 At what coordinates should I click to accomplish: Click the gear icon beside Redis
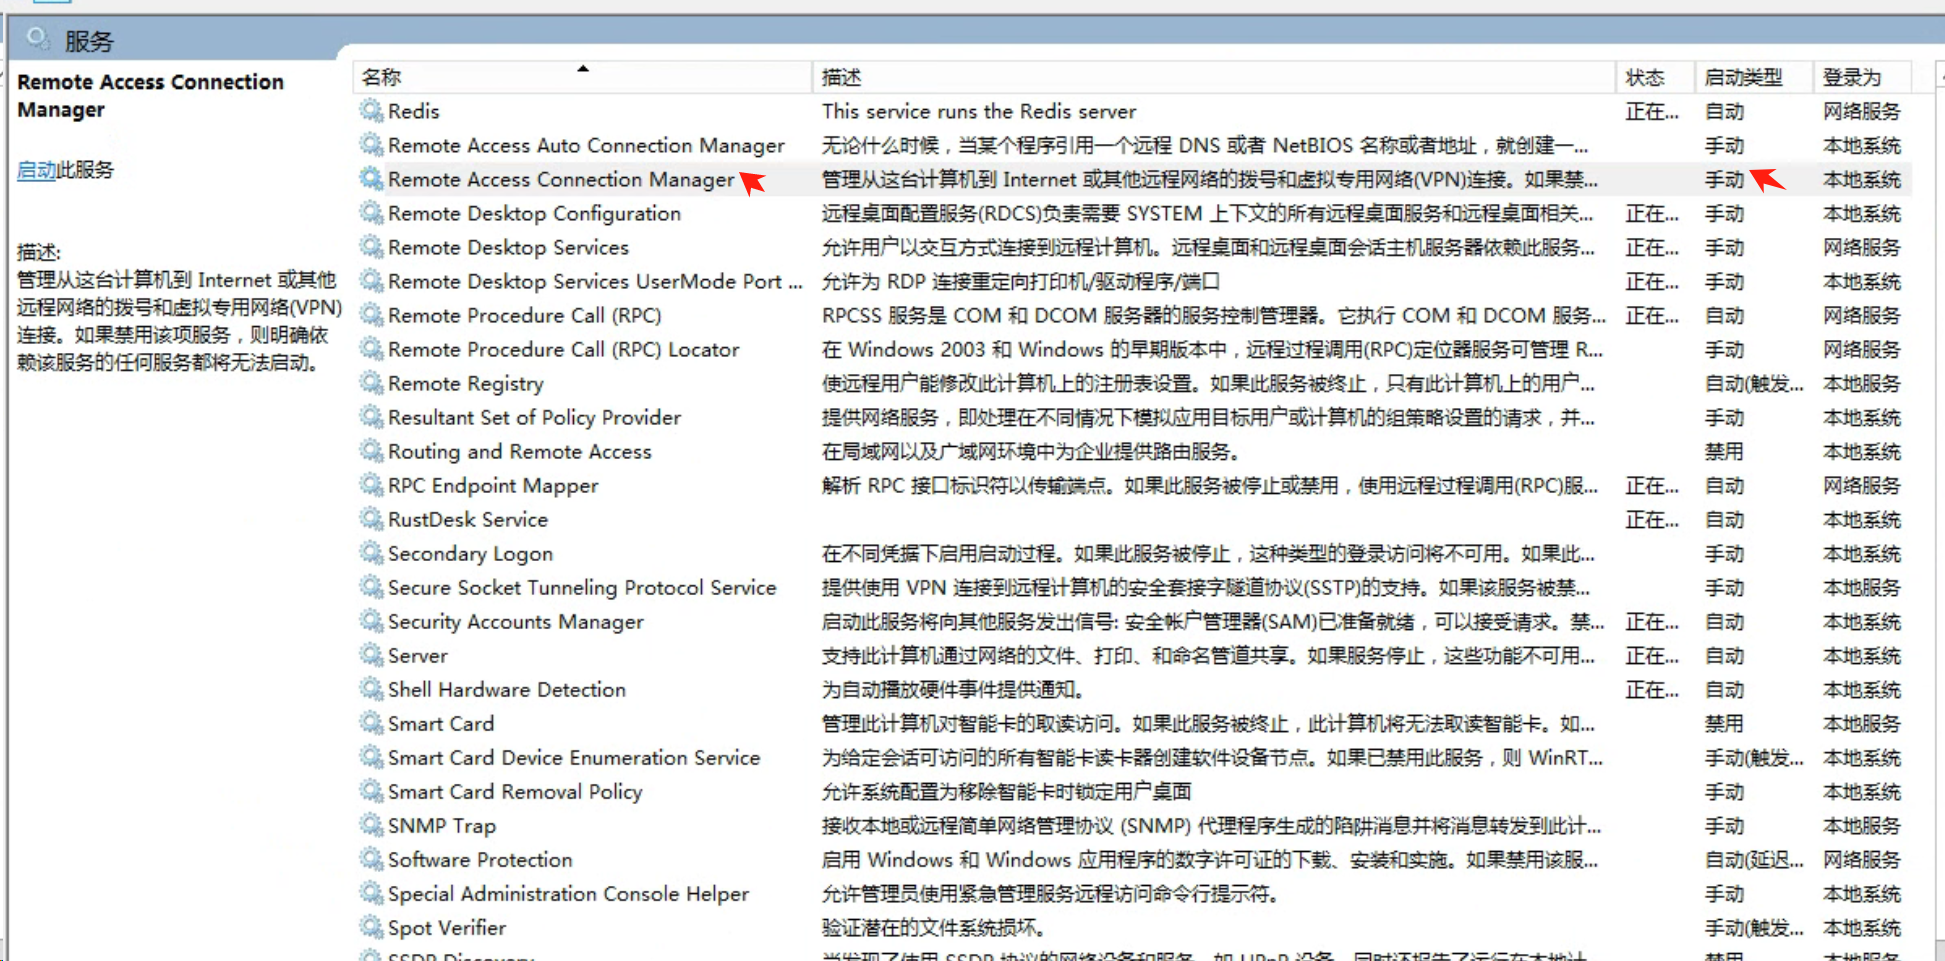point(372,110)
